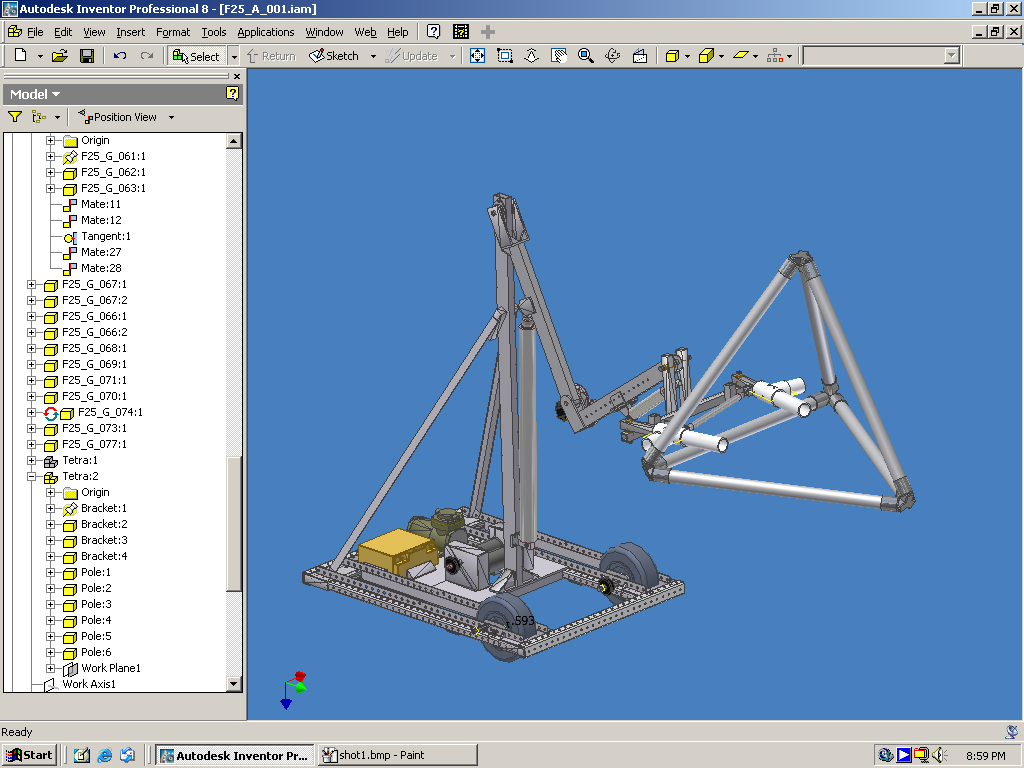This screenshot has height=768, width=1024.
Task: Expand the F25_G_061:1 node
Action: 50,156
